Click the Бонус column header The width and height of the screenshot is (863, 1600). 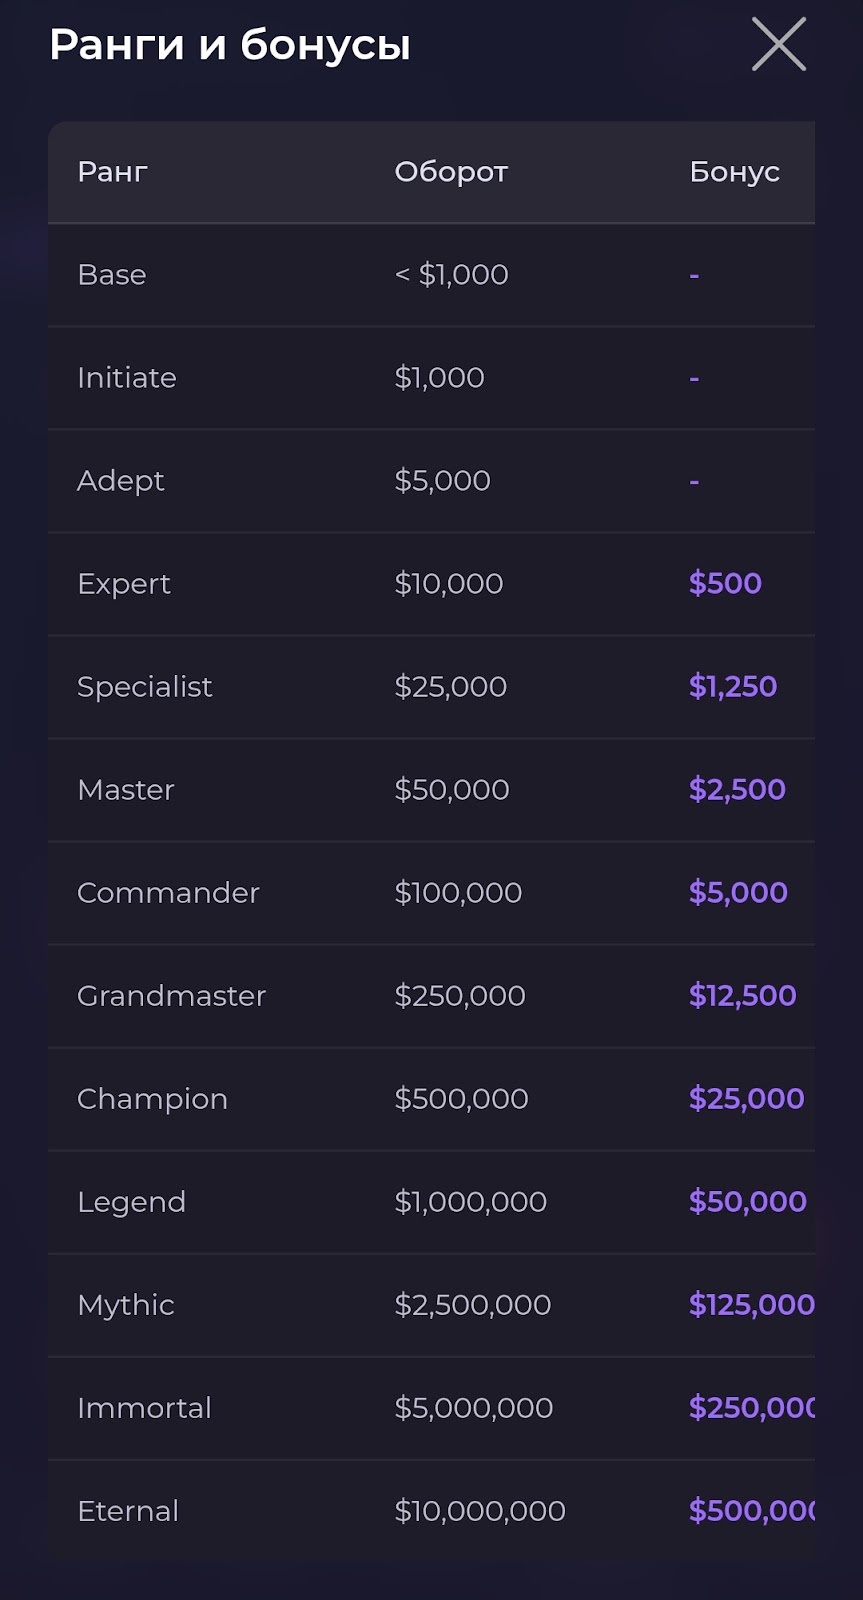click(734, 172)
